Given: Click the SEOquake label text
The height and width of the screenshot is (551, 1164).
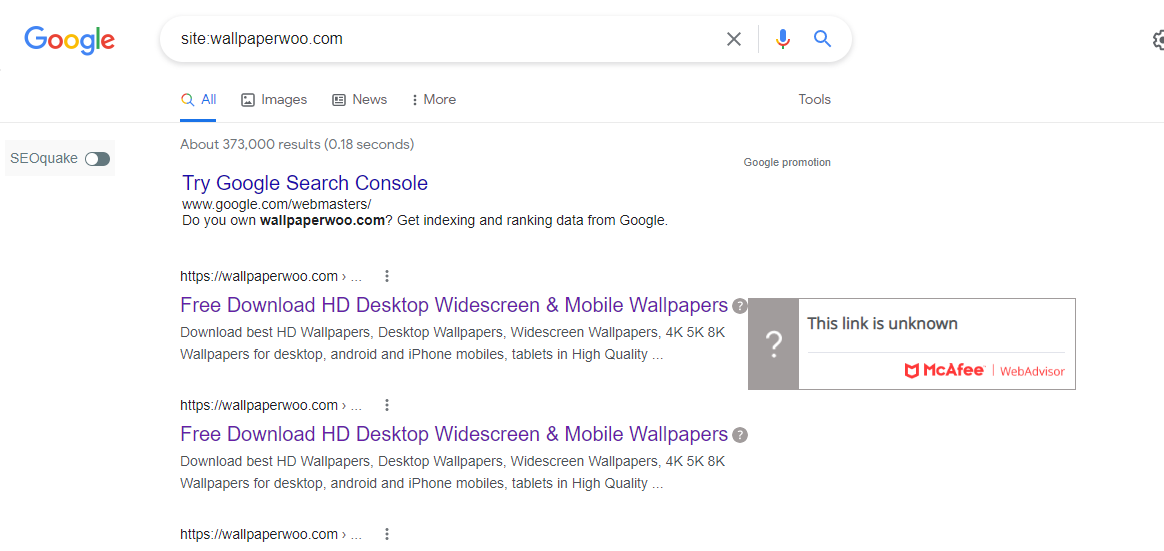Looking at the screenshot, I should 44,158.
